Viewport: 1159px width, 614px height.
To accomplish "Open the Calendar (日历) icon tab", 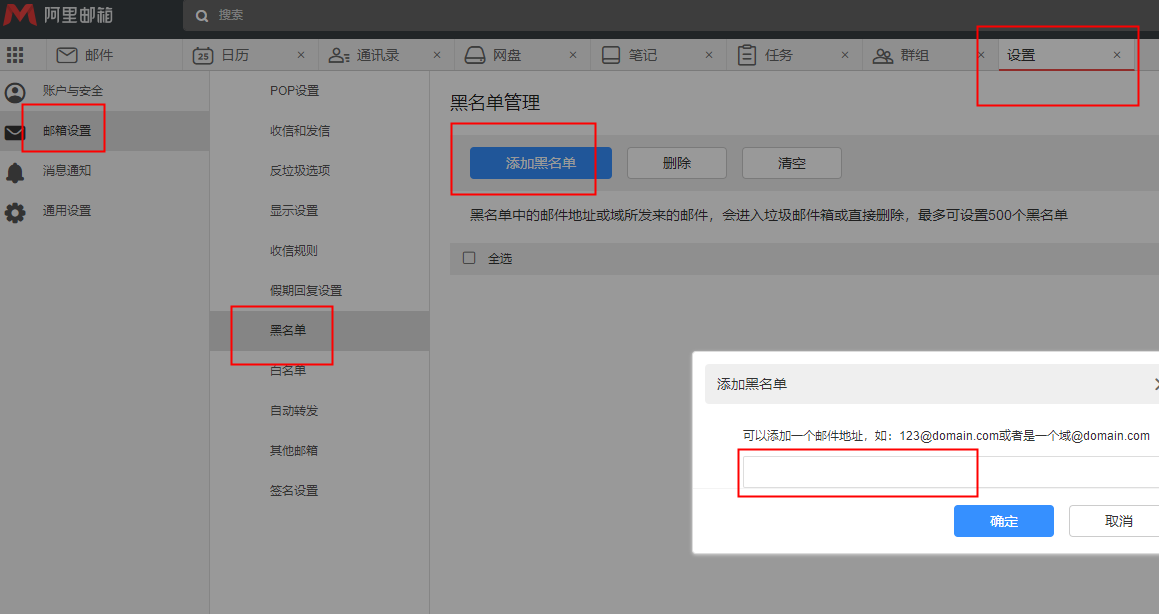I will (x=203, y=56).
